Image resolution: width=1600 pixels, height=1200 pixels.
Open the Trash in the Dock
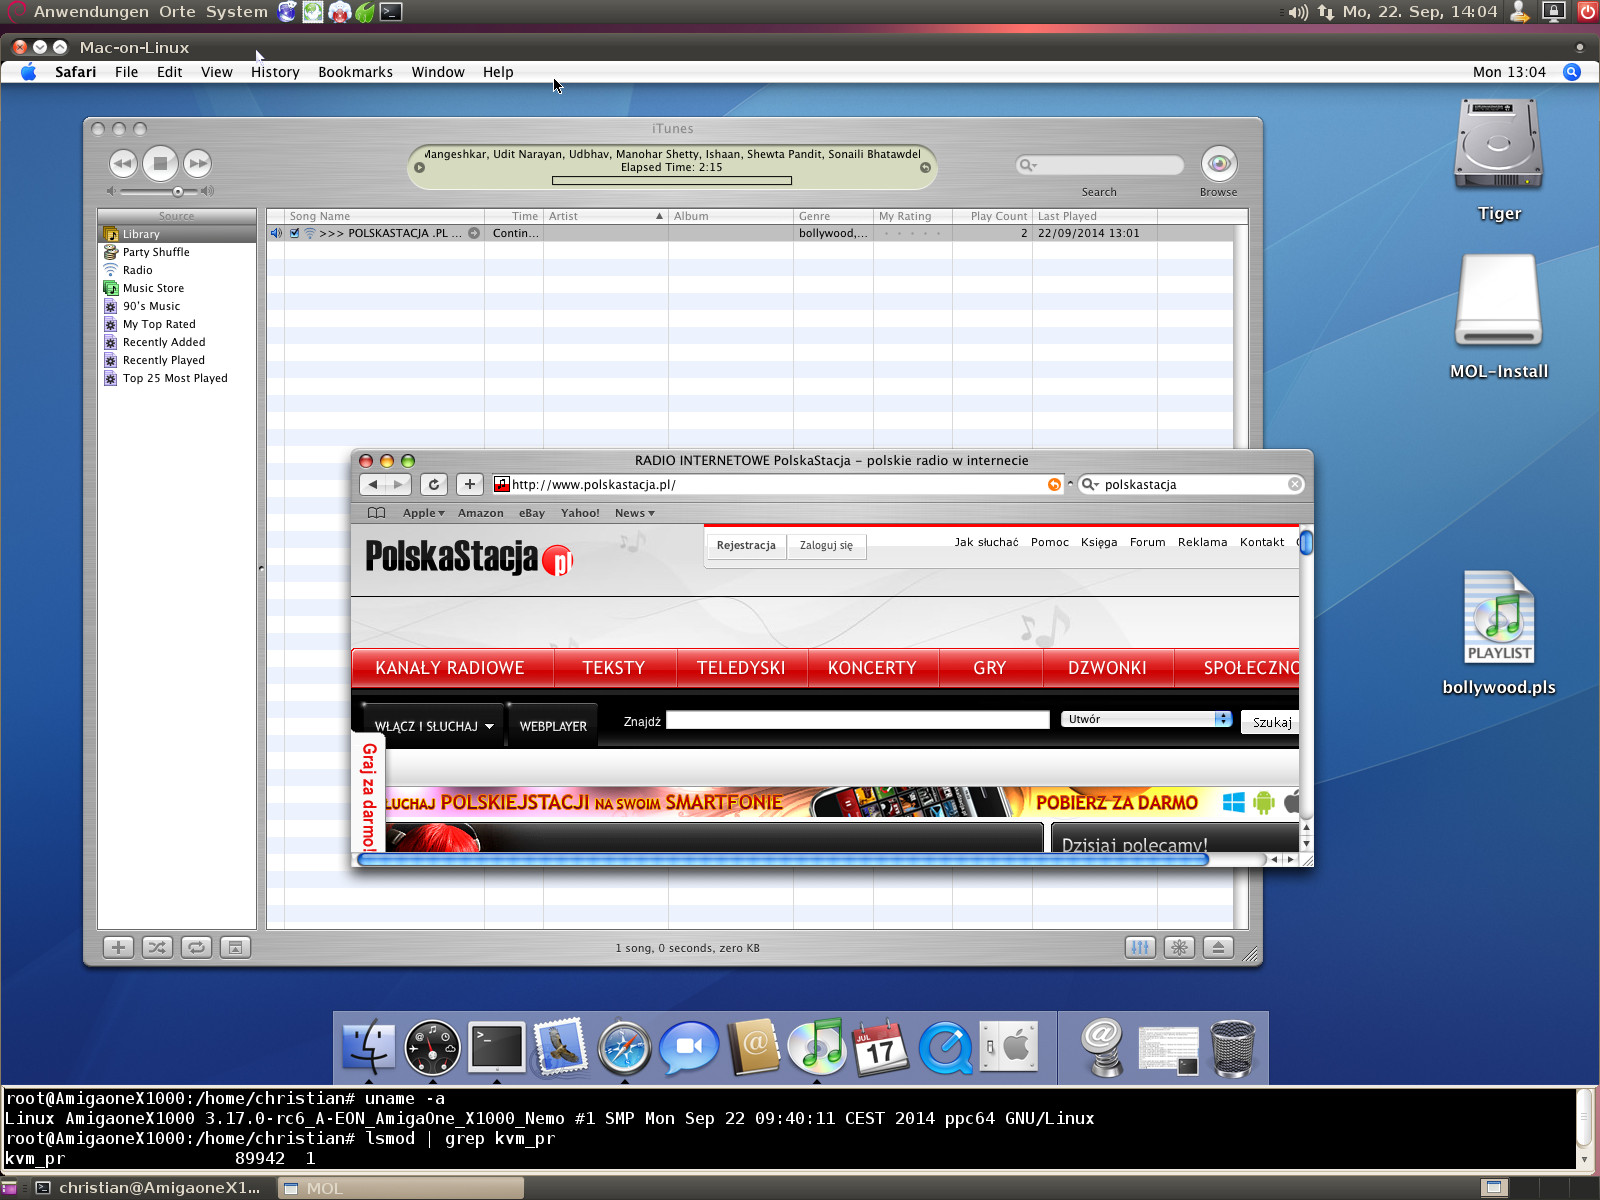[1232, 1048]
